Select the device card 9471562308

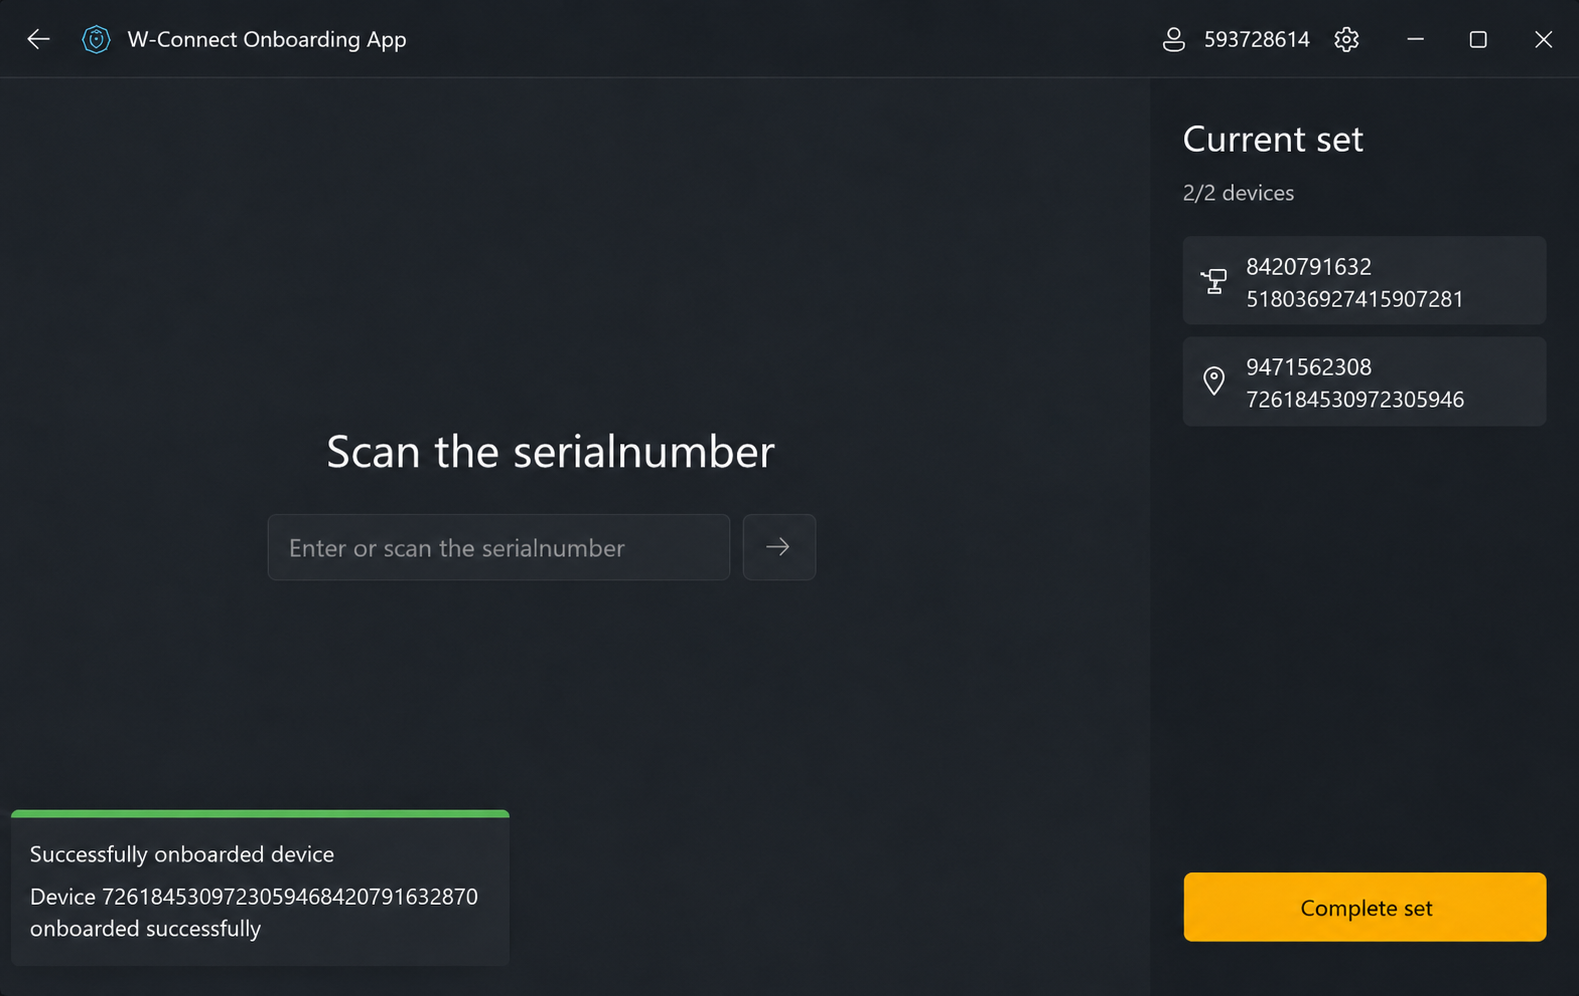click(x=1365, y=381)
